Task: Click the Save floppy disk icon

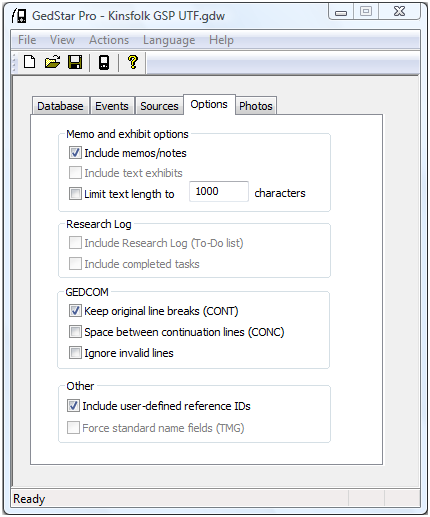Action: click(x=75, y=62)
